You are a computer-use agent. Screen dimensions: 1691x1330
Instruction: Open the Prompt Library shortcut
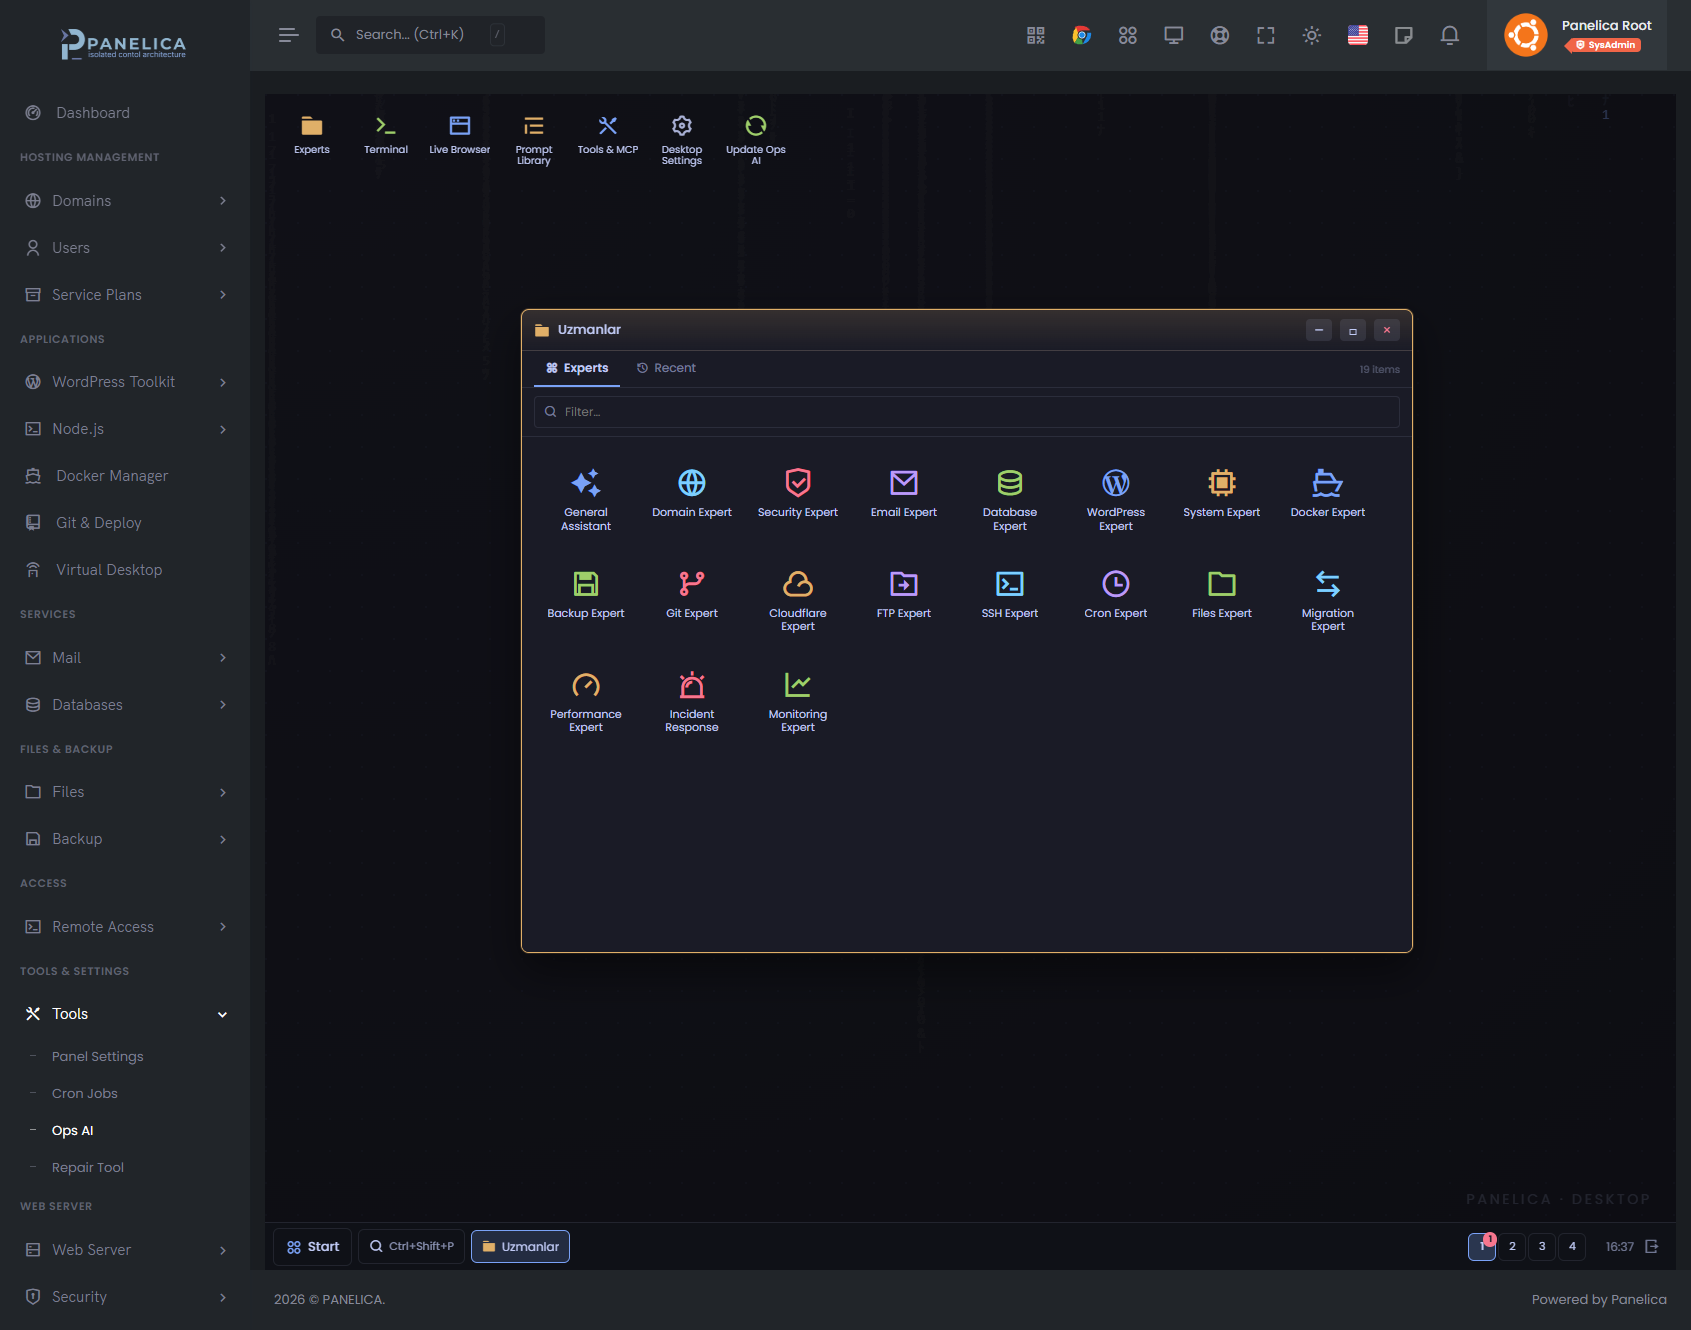point(534,139)
